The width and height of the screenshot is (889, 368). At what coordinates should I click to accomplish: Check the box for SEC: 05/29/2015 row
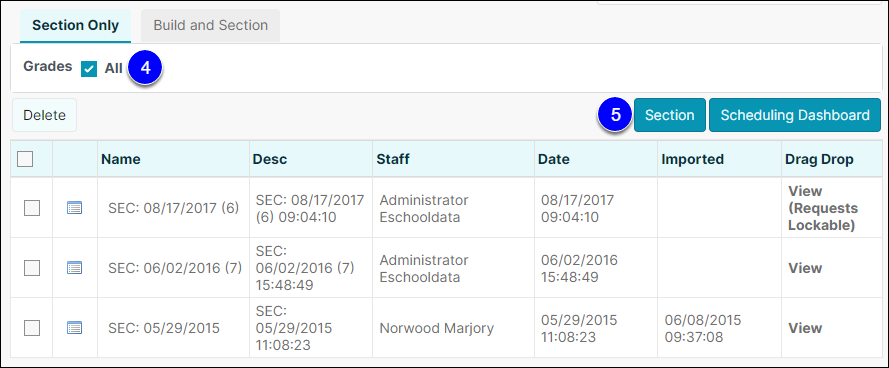coord(32,328)
